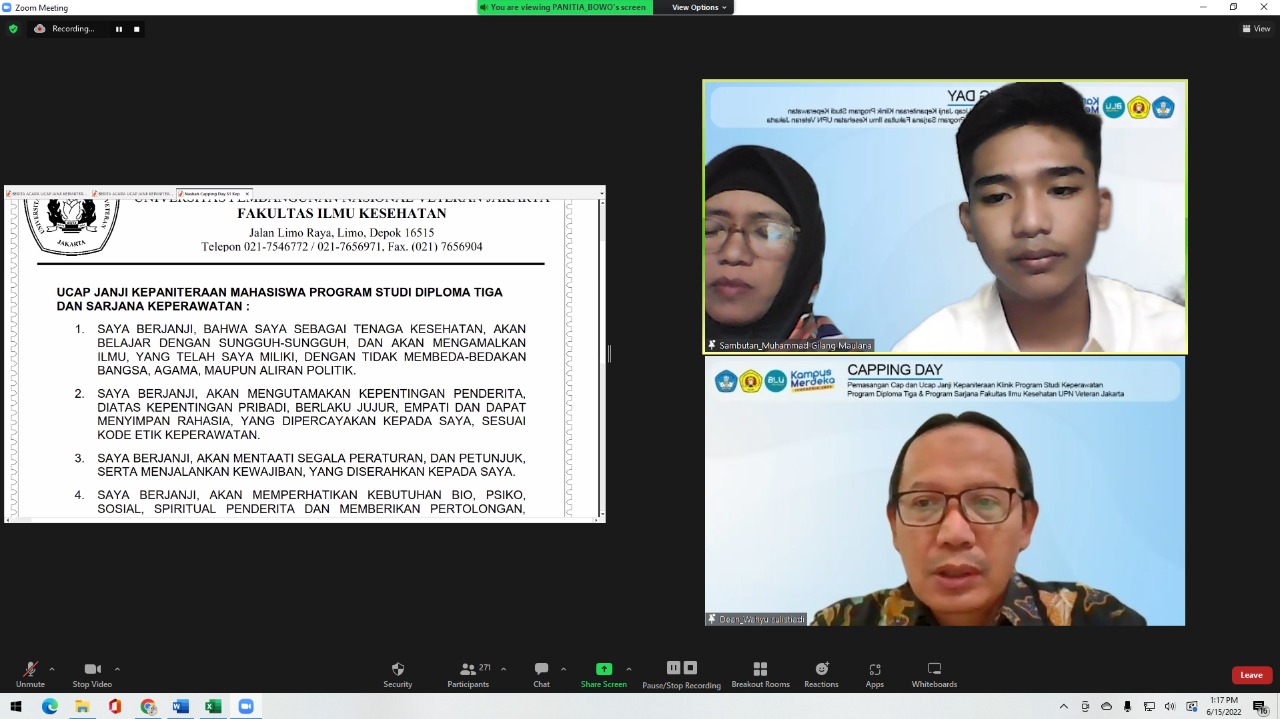Open Whiteboards
The width and height of the screenshot is (1280, 719).
point(934,675)
